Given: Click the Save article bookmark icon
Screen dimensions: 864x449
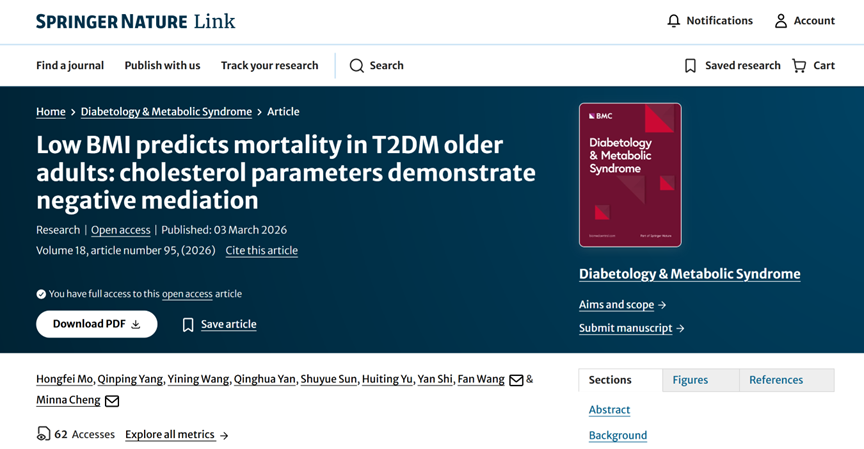Looking at the screenshot, I should coord(188,325).
